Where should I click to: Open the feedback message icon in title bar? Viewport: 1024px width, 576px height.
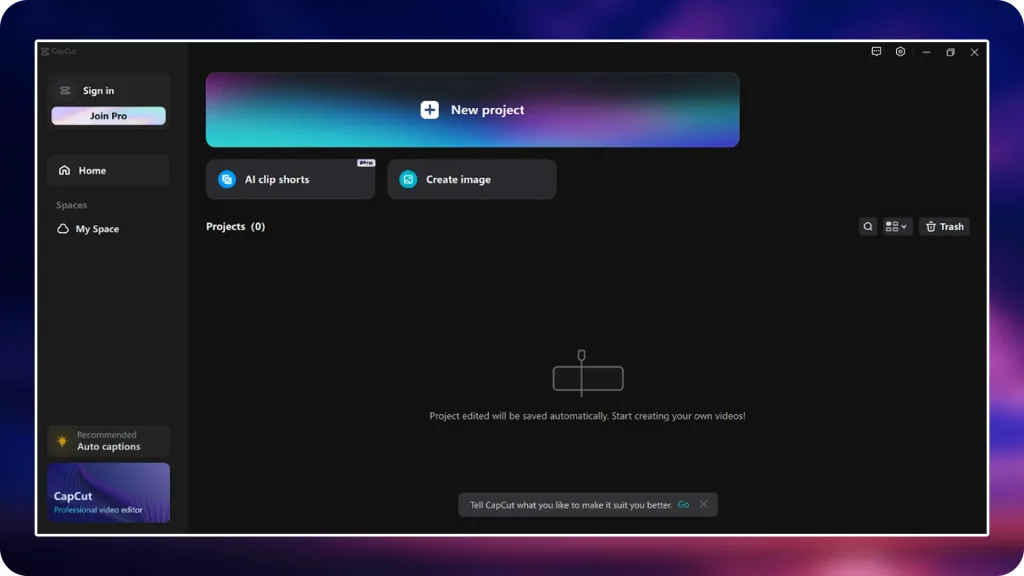click(x=876, y=52)
